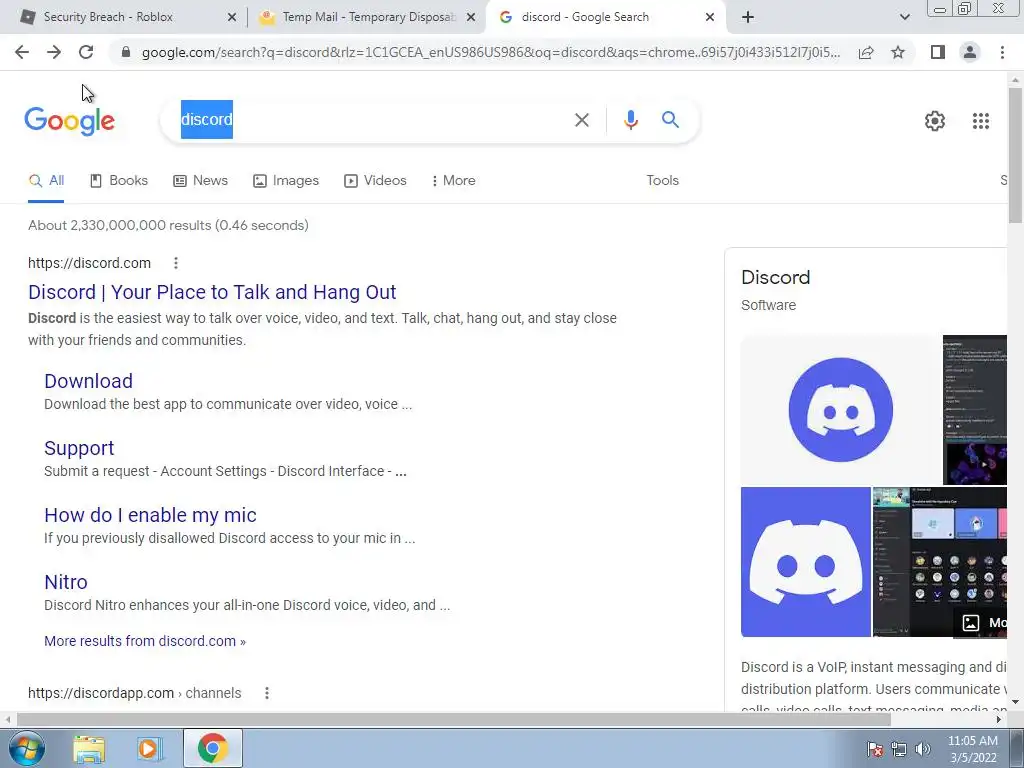
Task: Click More results from discord.com
Action: pos(145,641)
